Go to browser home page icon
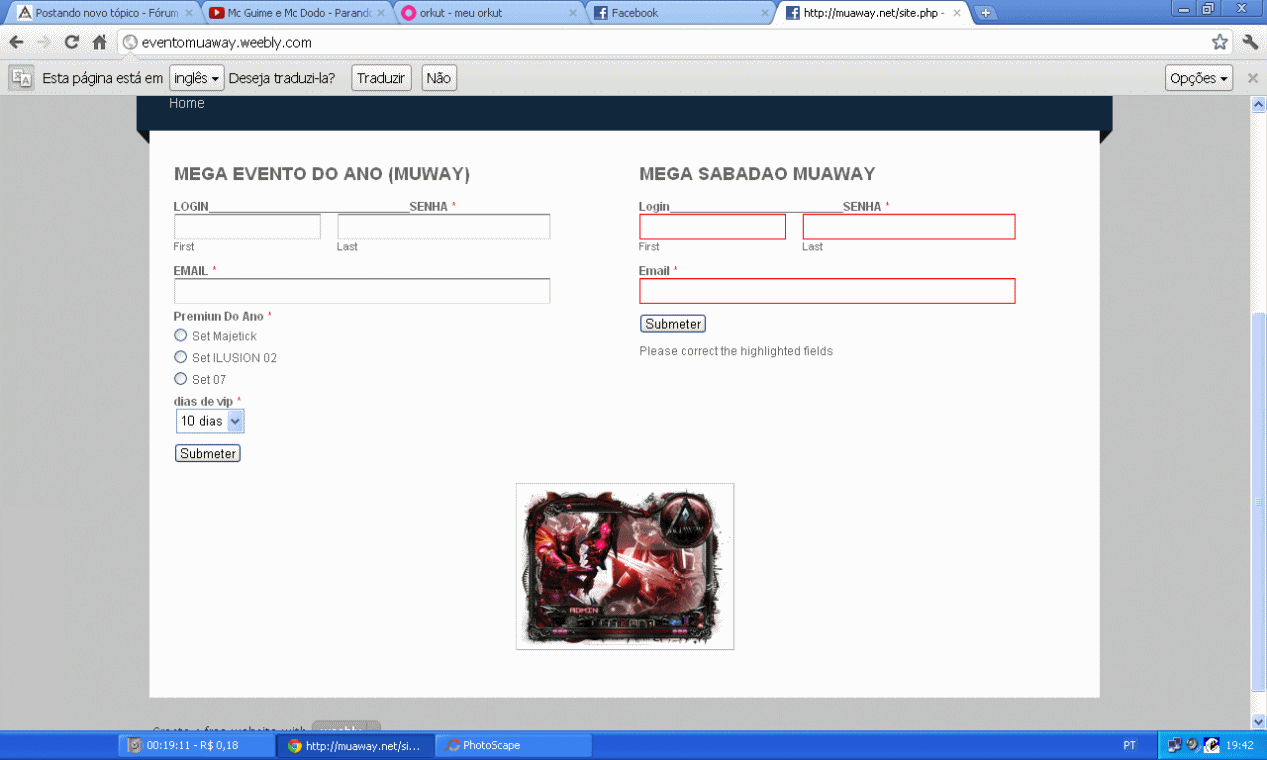The height and width of the screenshot is (760, 1267). point(99,42)
